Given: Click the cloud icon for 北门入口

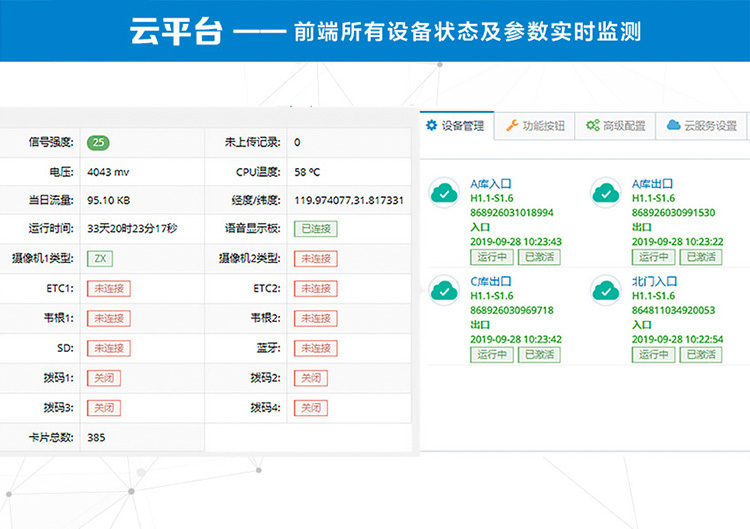Looking at the screenshot, I should pos(606,290).
